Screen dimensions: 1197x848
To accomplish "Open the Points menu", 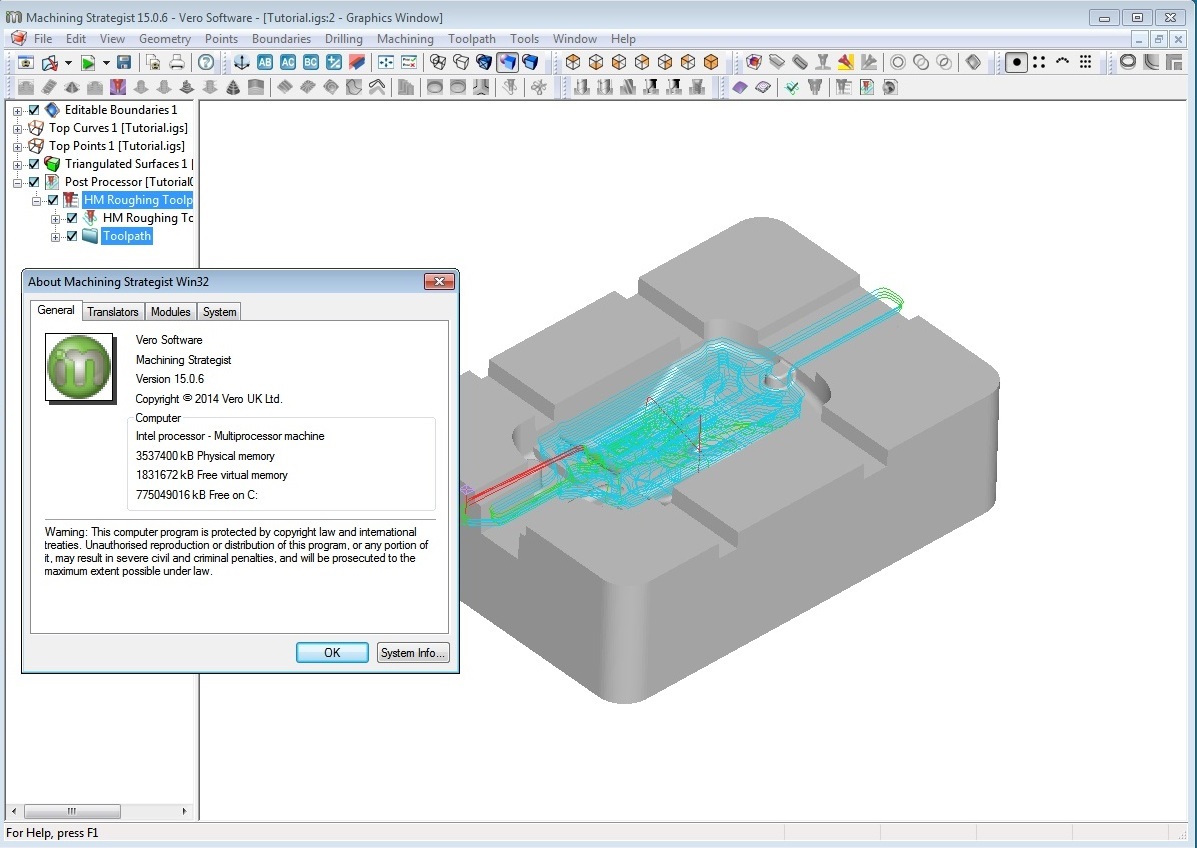I will pyautogui.click(x=221, y=39).
